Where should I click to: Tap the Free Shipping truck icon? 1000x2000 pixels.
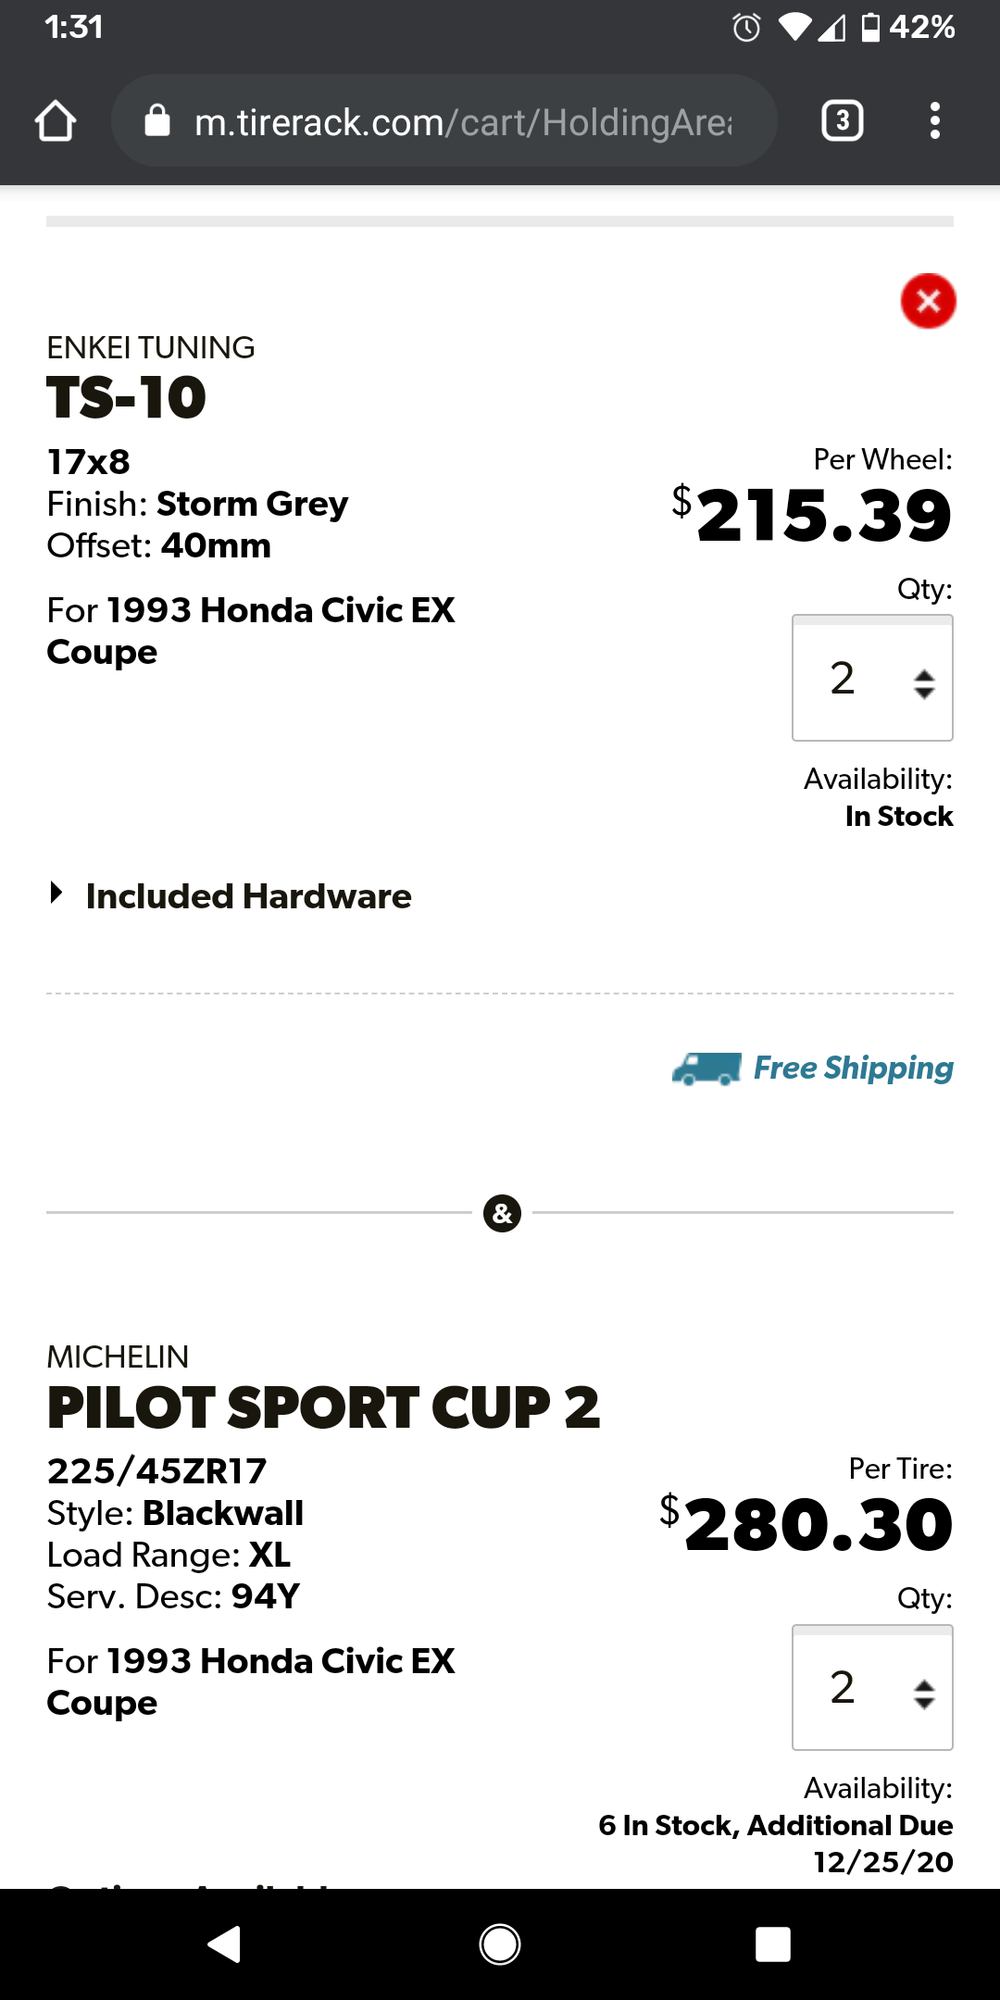tap(707, 1069)
